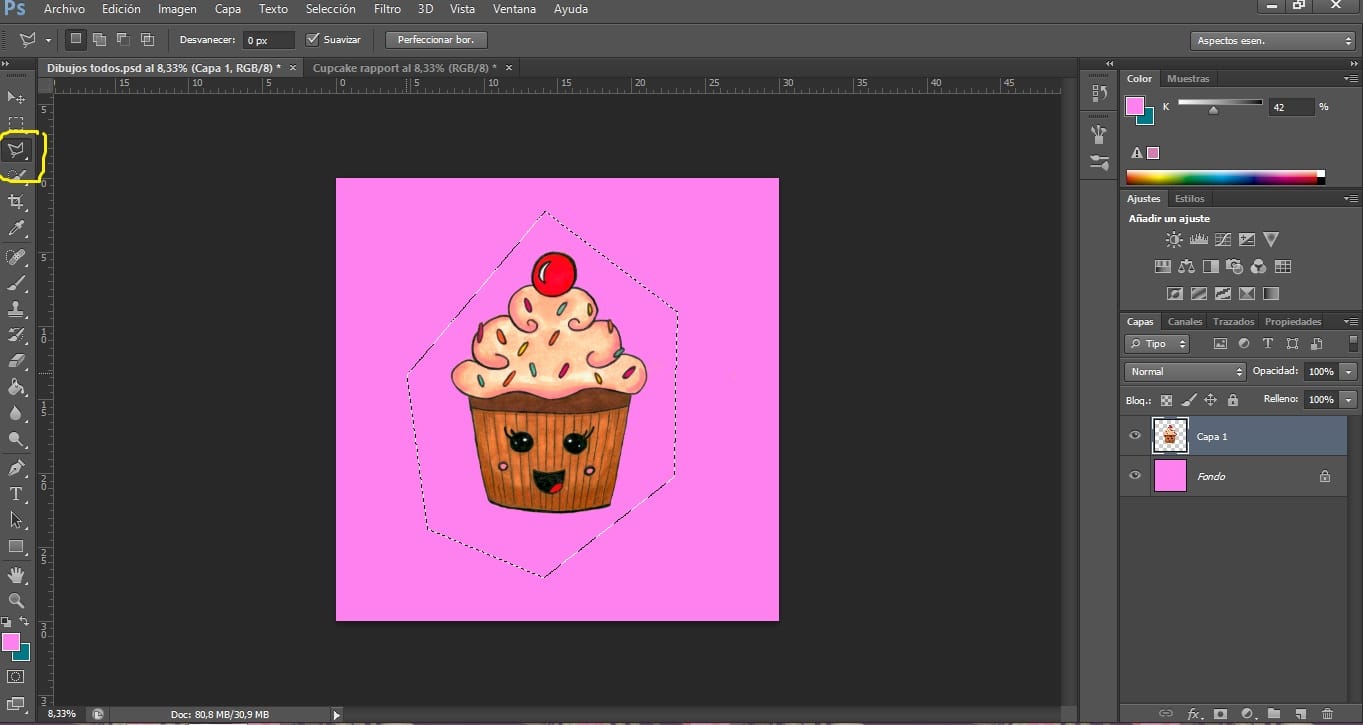Screen dimensions: 1363x725
Task: Choose the Add to selection mode
Action: pos(99,40)
